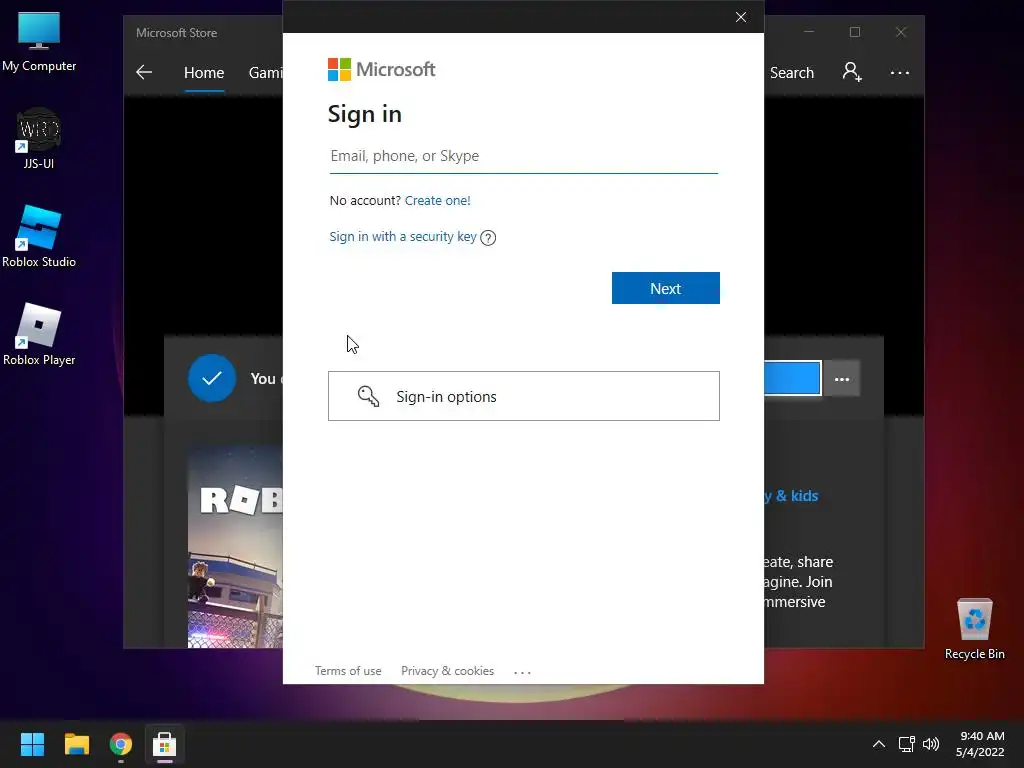Viewport: 1024px width, 768px height.
Task: Open the Windows Start menu
Action: [32, 744]
